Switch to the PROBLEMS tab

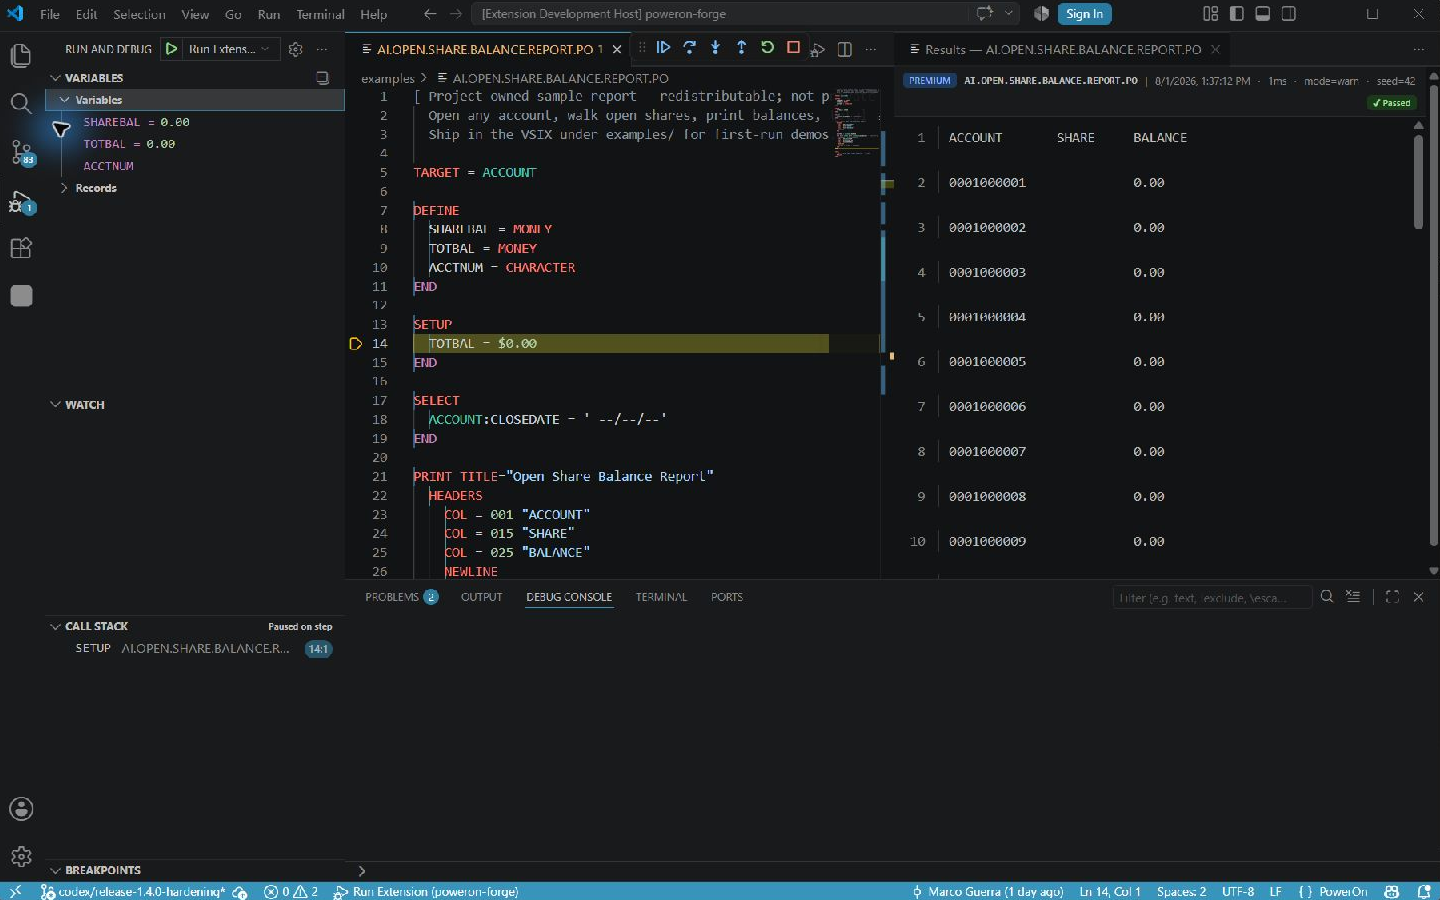401,597
